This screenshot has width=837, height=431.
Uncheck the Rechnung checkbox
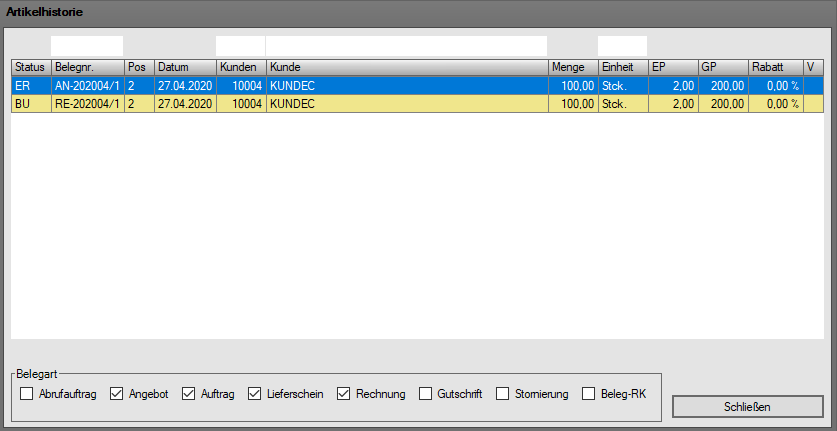coord(345,394)
